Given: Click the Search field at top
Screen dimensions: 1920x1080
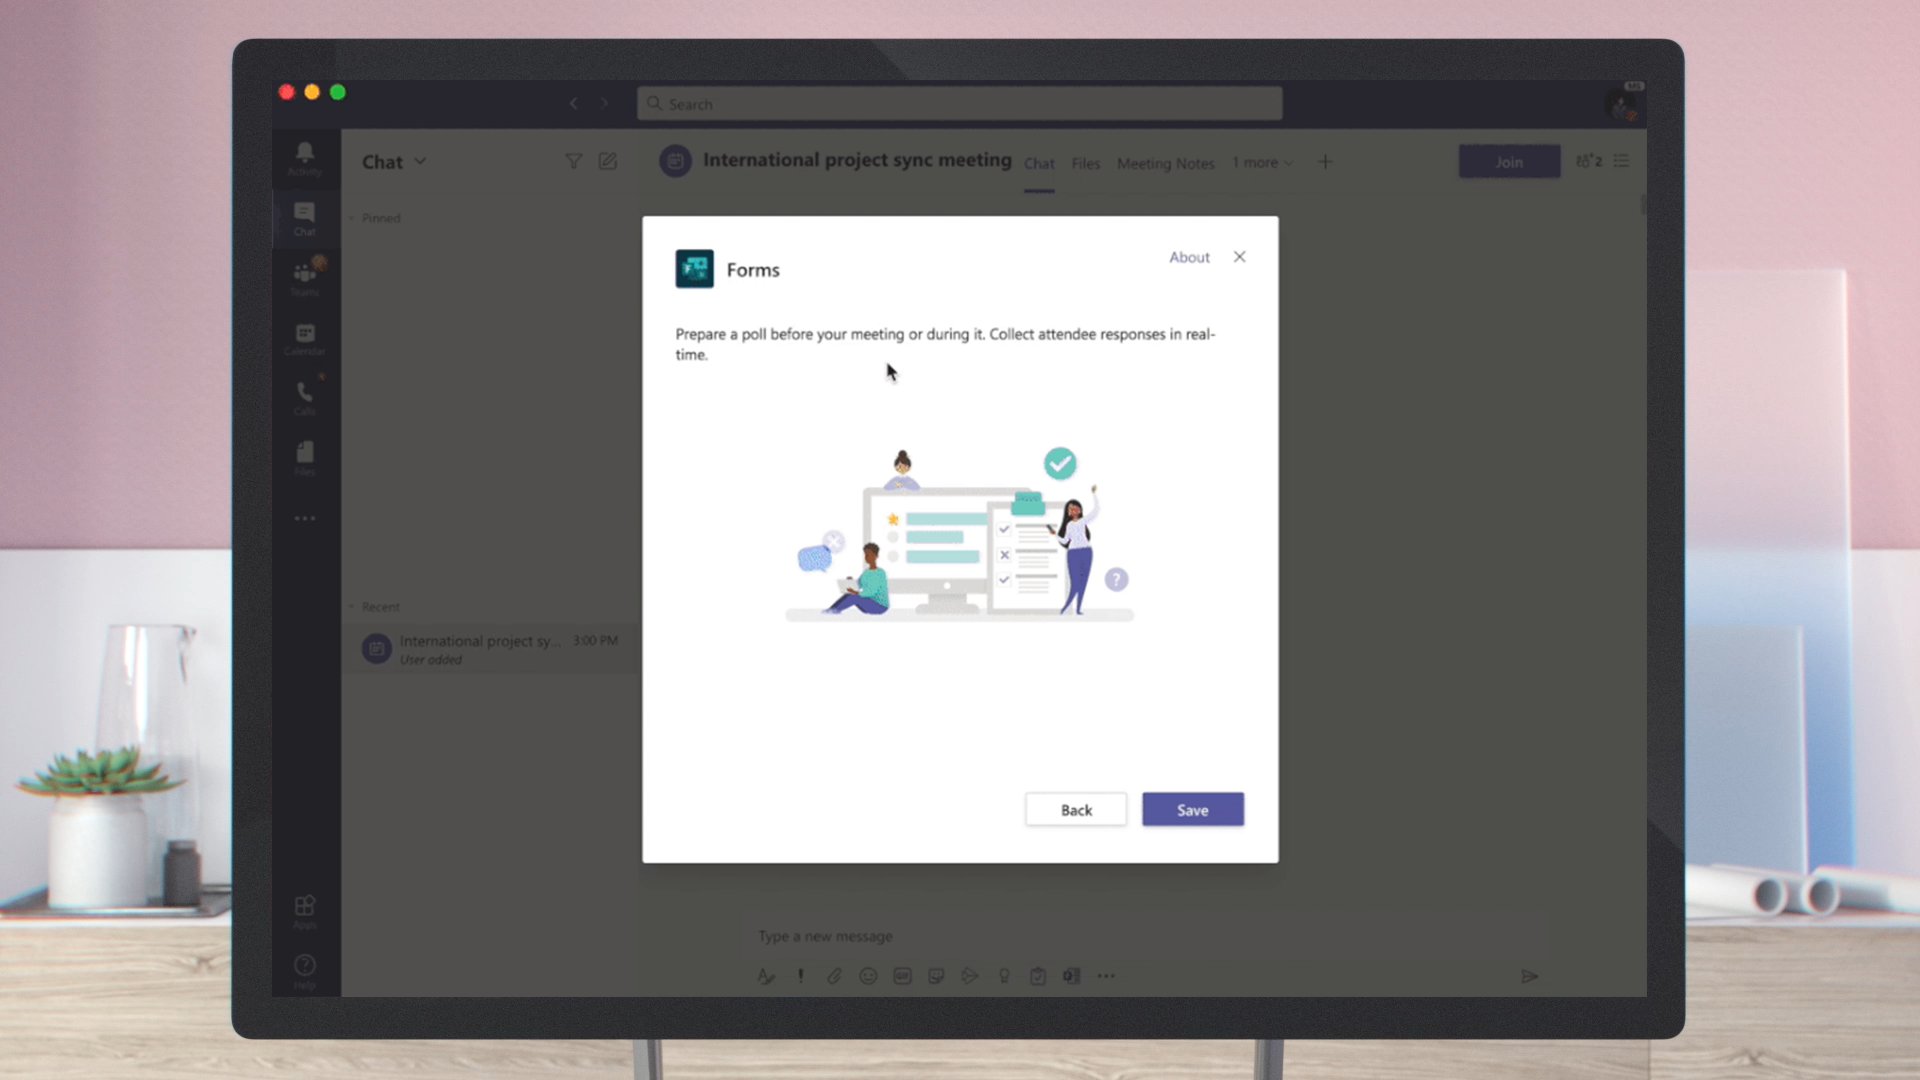Looking at the screenshot, I should pyautogui.click(x=960, y=104).
